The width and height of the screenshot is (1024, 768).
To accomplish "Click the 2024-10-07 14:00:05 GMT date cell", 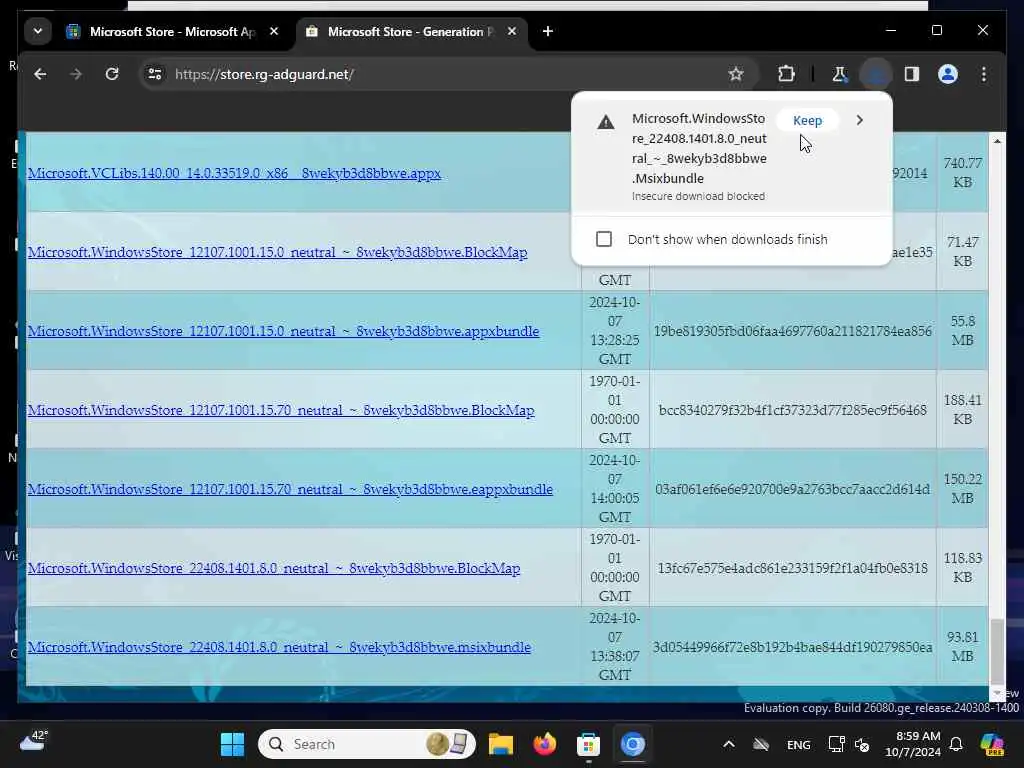I will 615,488.
